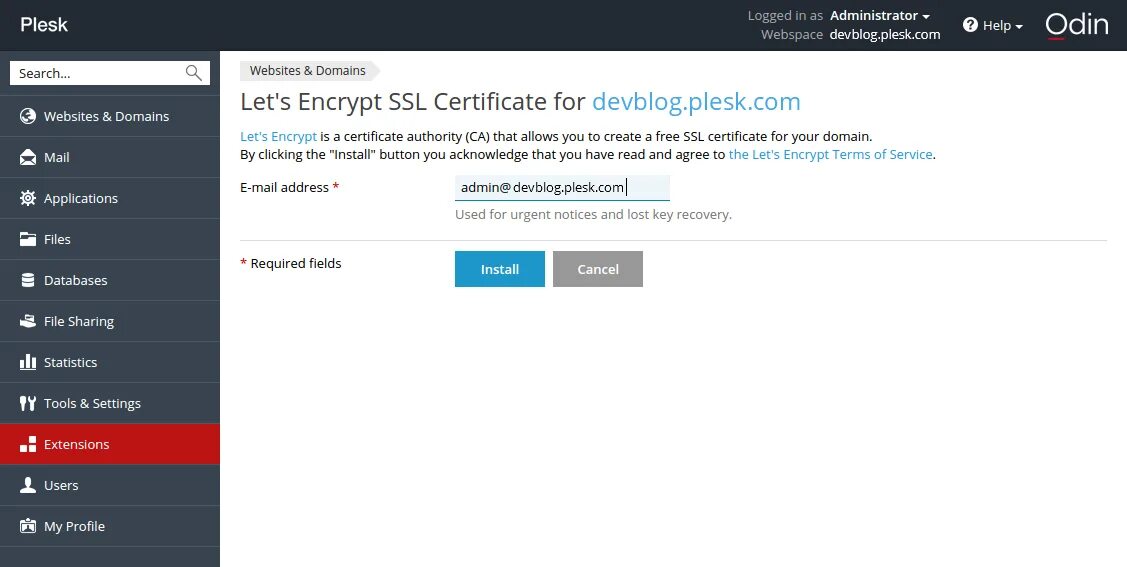The image size is (1127, 567).
Task: Click the Mail envelope icon
Action: (x=28, y=157)
